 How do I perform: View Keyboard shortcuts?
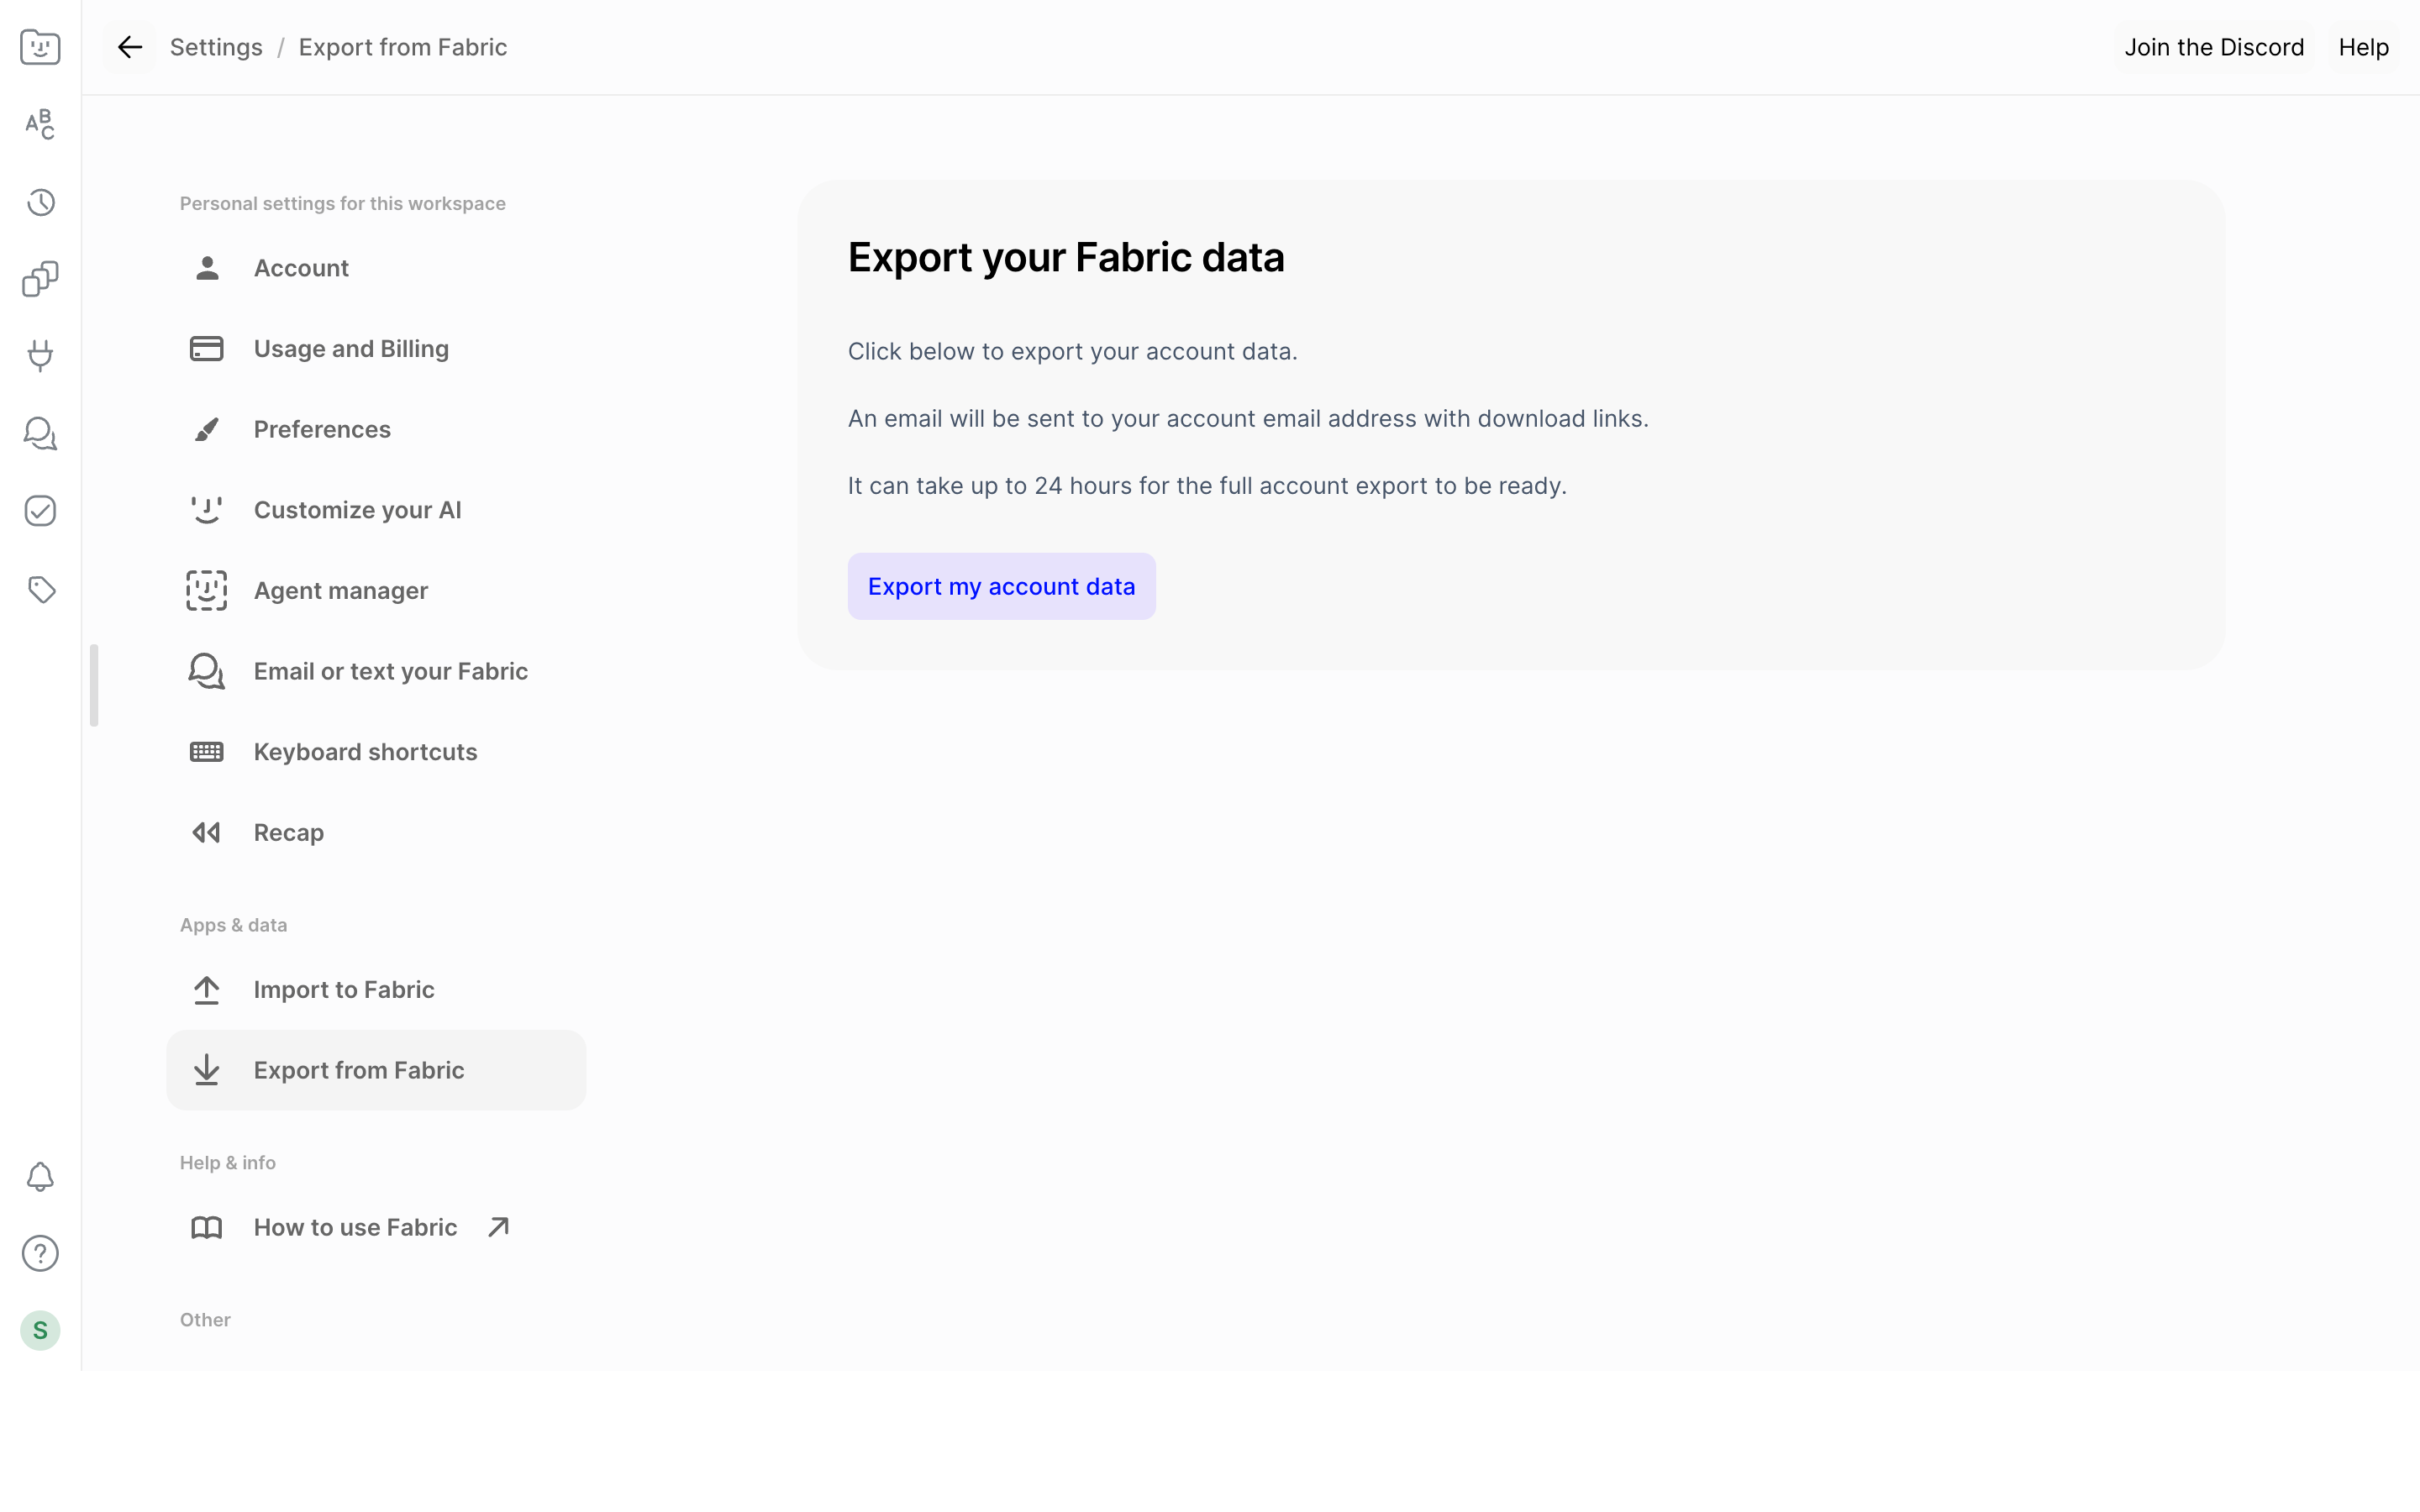pos(376,752)
